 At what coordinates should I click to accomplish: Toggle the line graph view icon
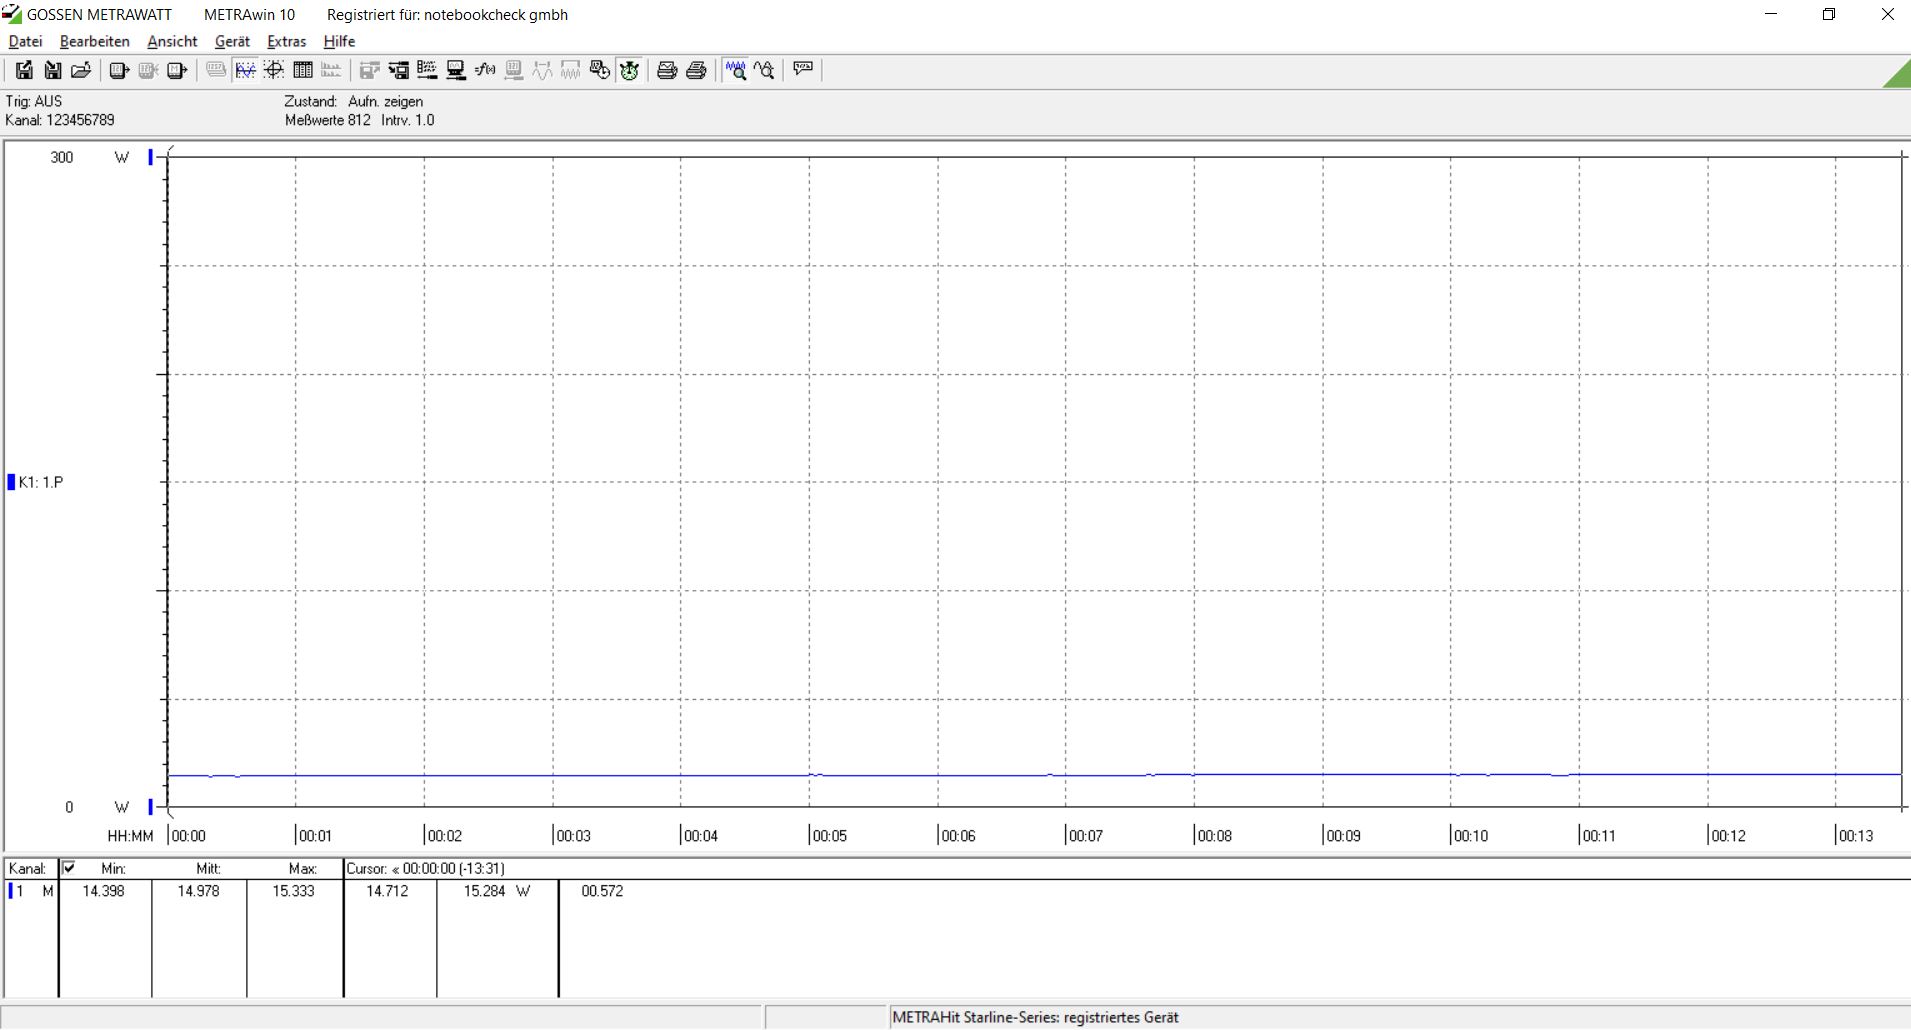pos(245,70)
